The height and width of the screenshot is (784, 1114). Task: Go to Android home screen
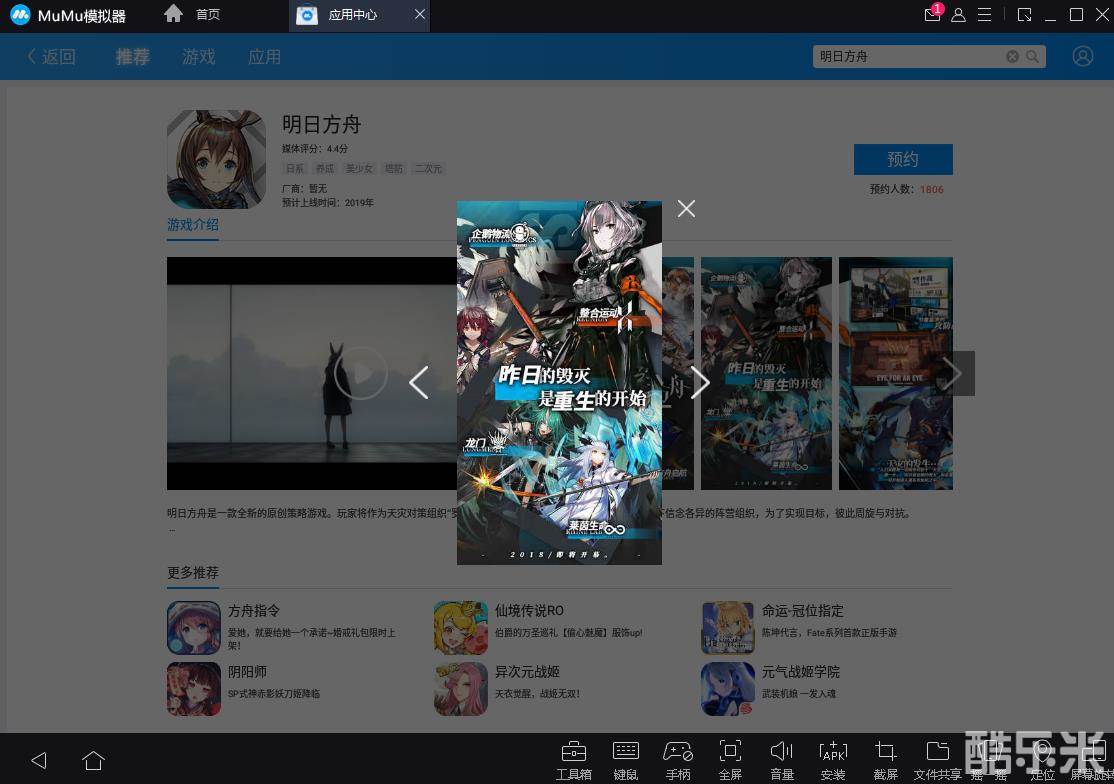(x=94, y=760)
